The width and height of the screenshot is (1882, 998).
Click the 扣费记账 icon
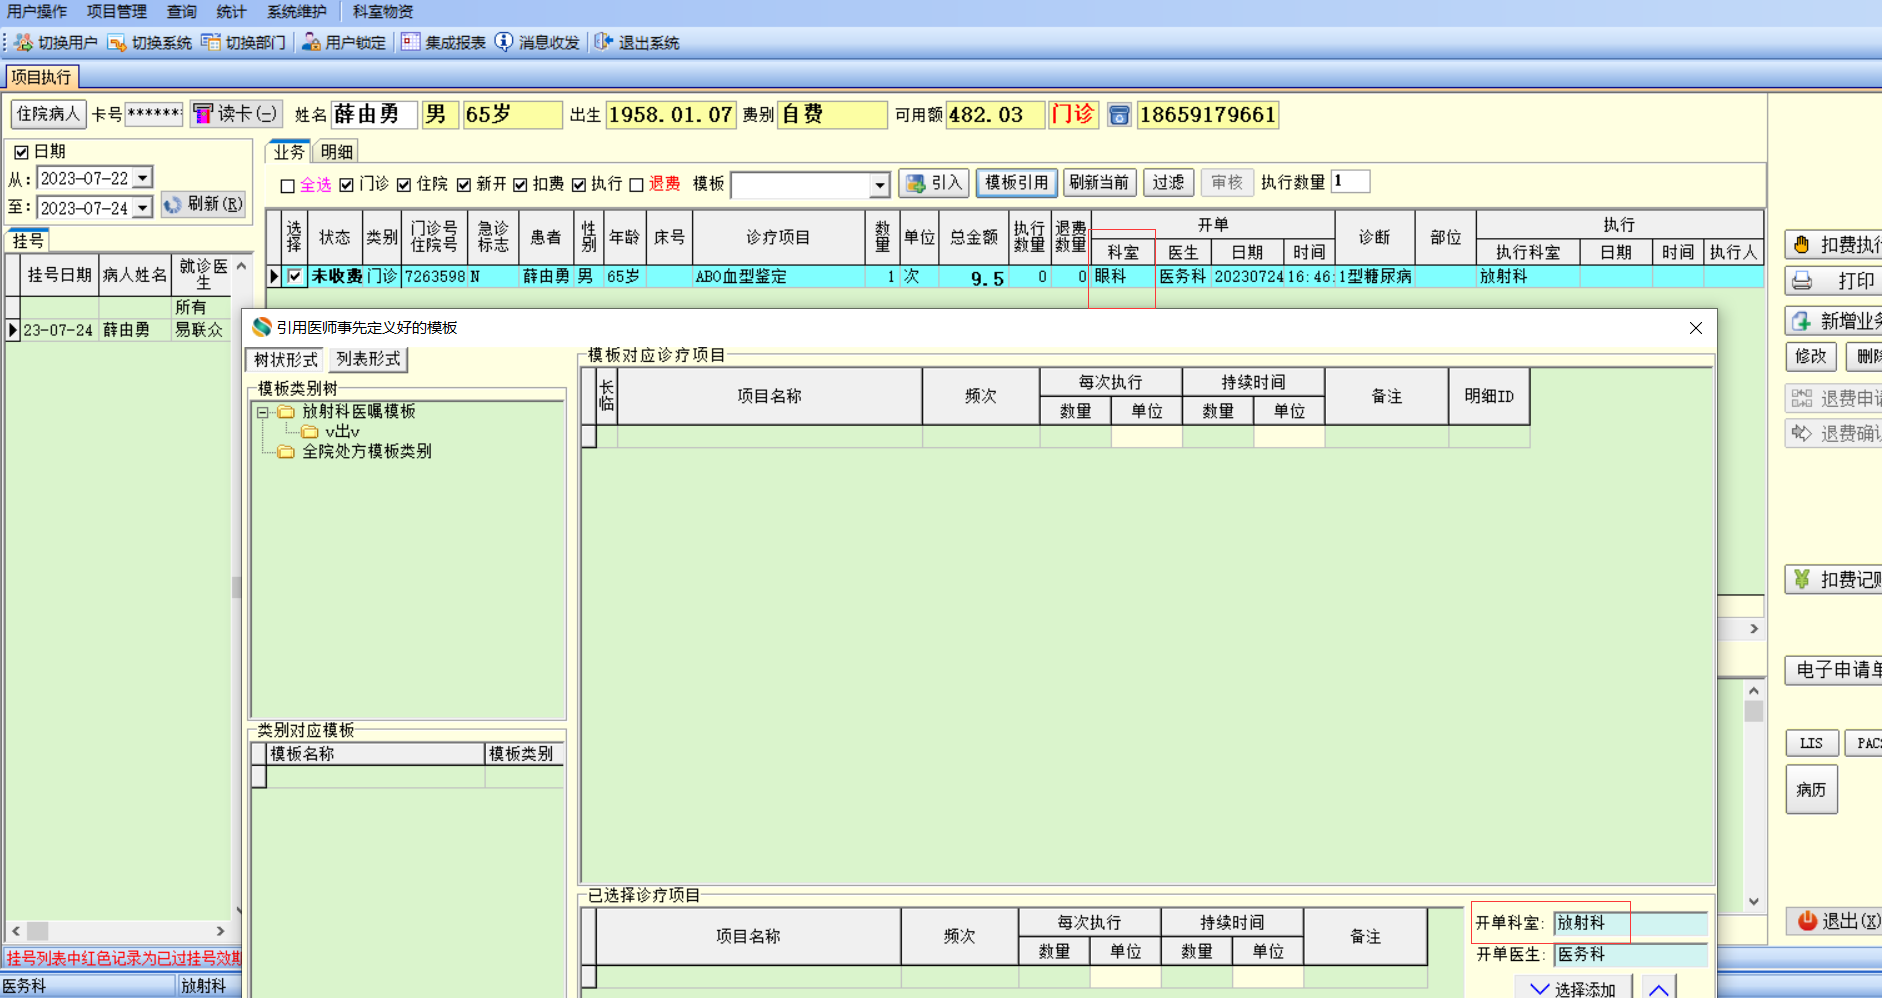click(x=1802, y=579)
